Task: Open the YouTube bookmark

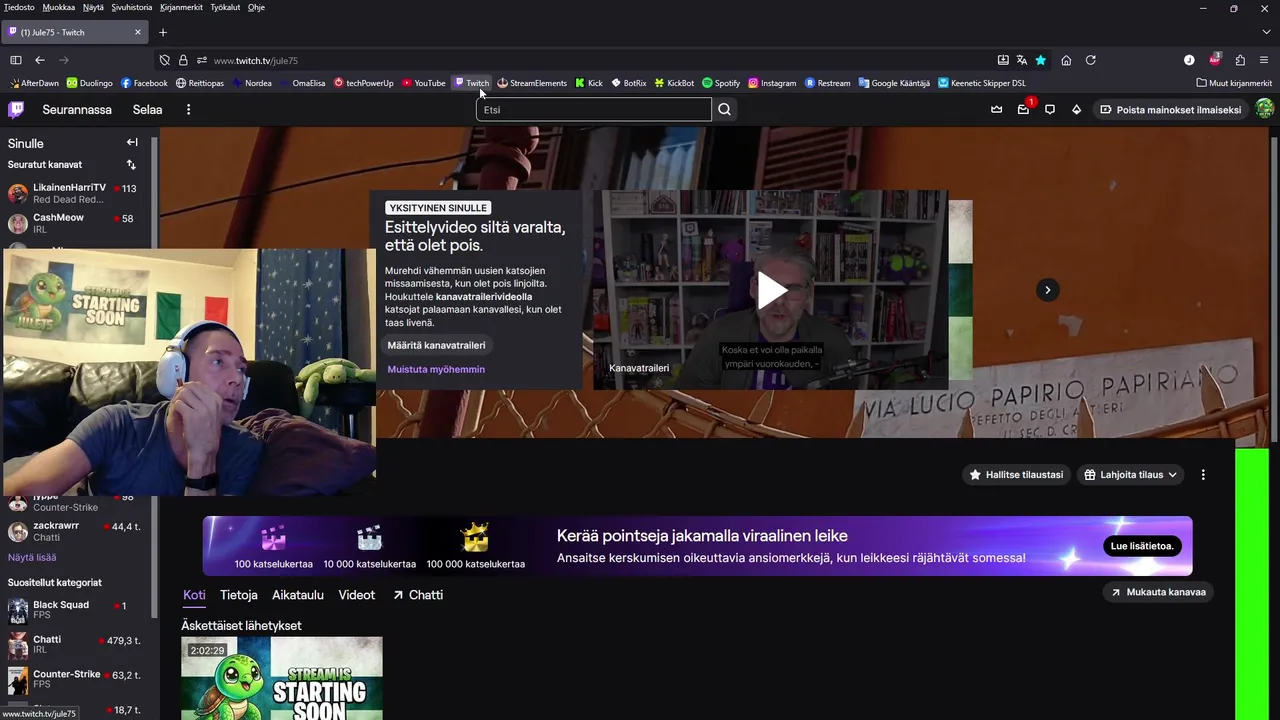Action: tap(424, 83)
